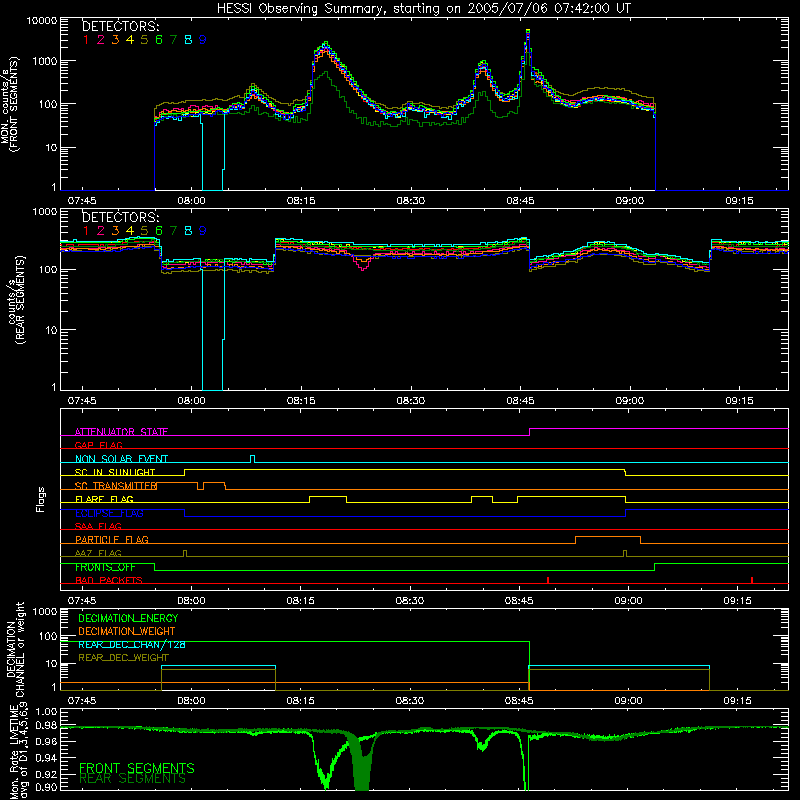The height and width of the screenshot is (800, 800).
Task: Select detector 6 in front segments legend
Action: point(159,40)
